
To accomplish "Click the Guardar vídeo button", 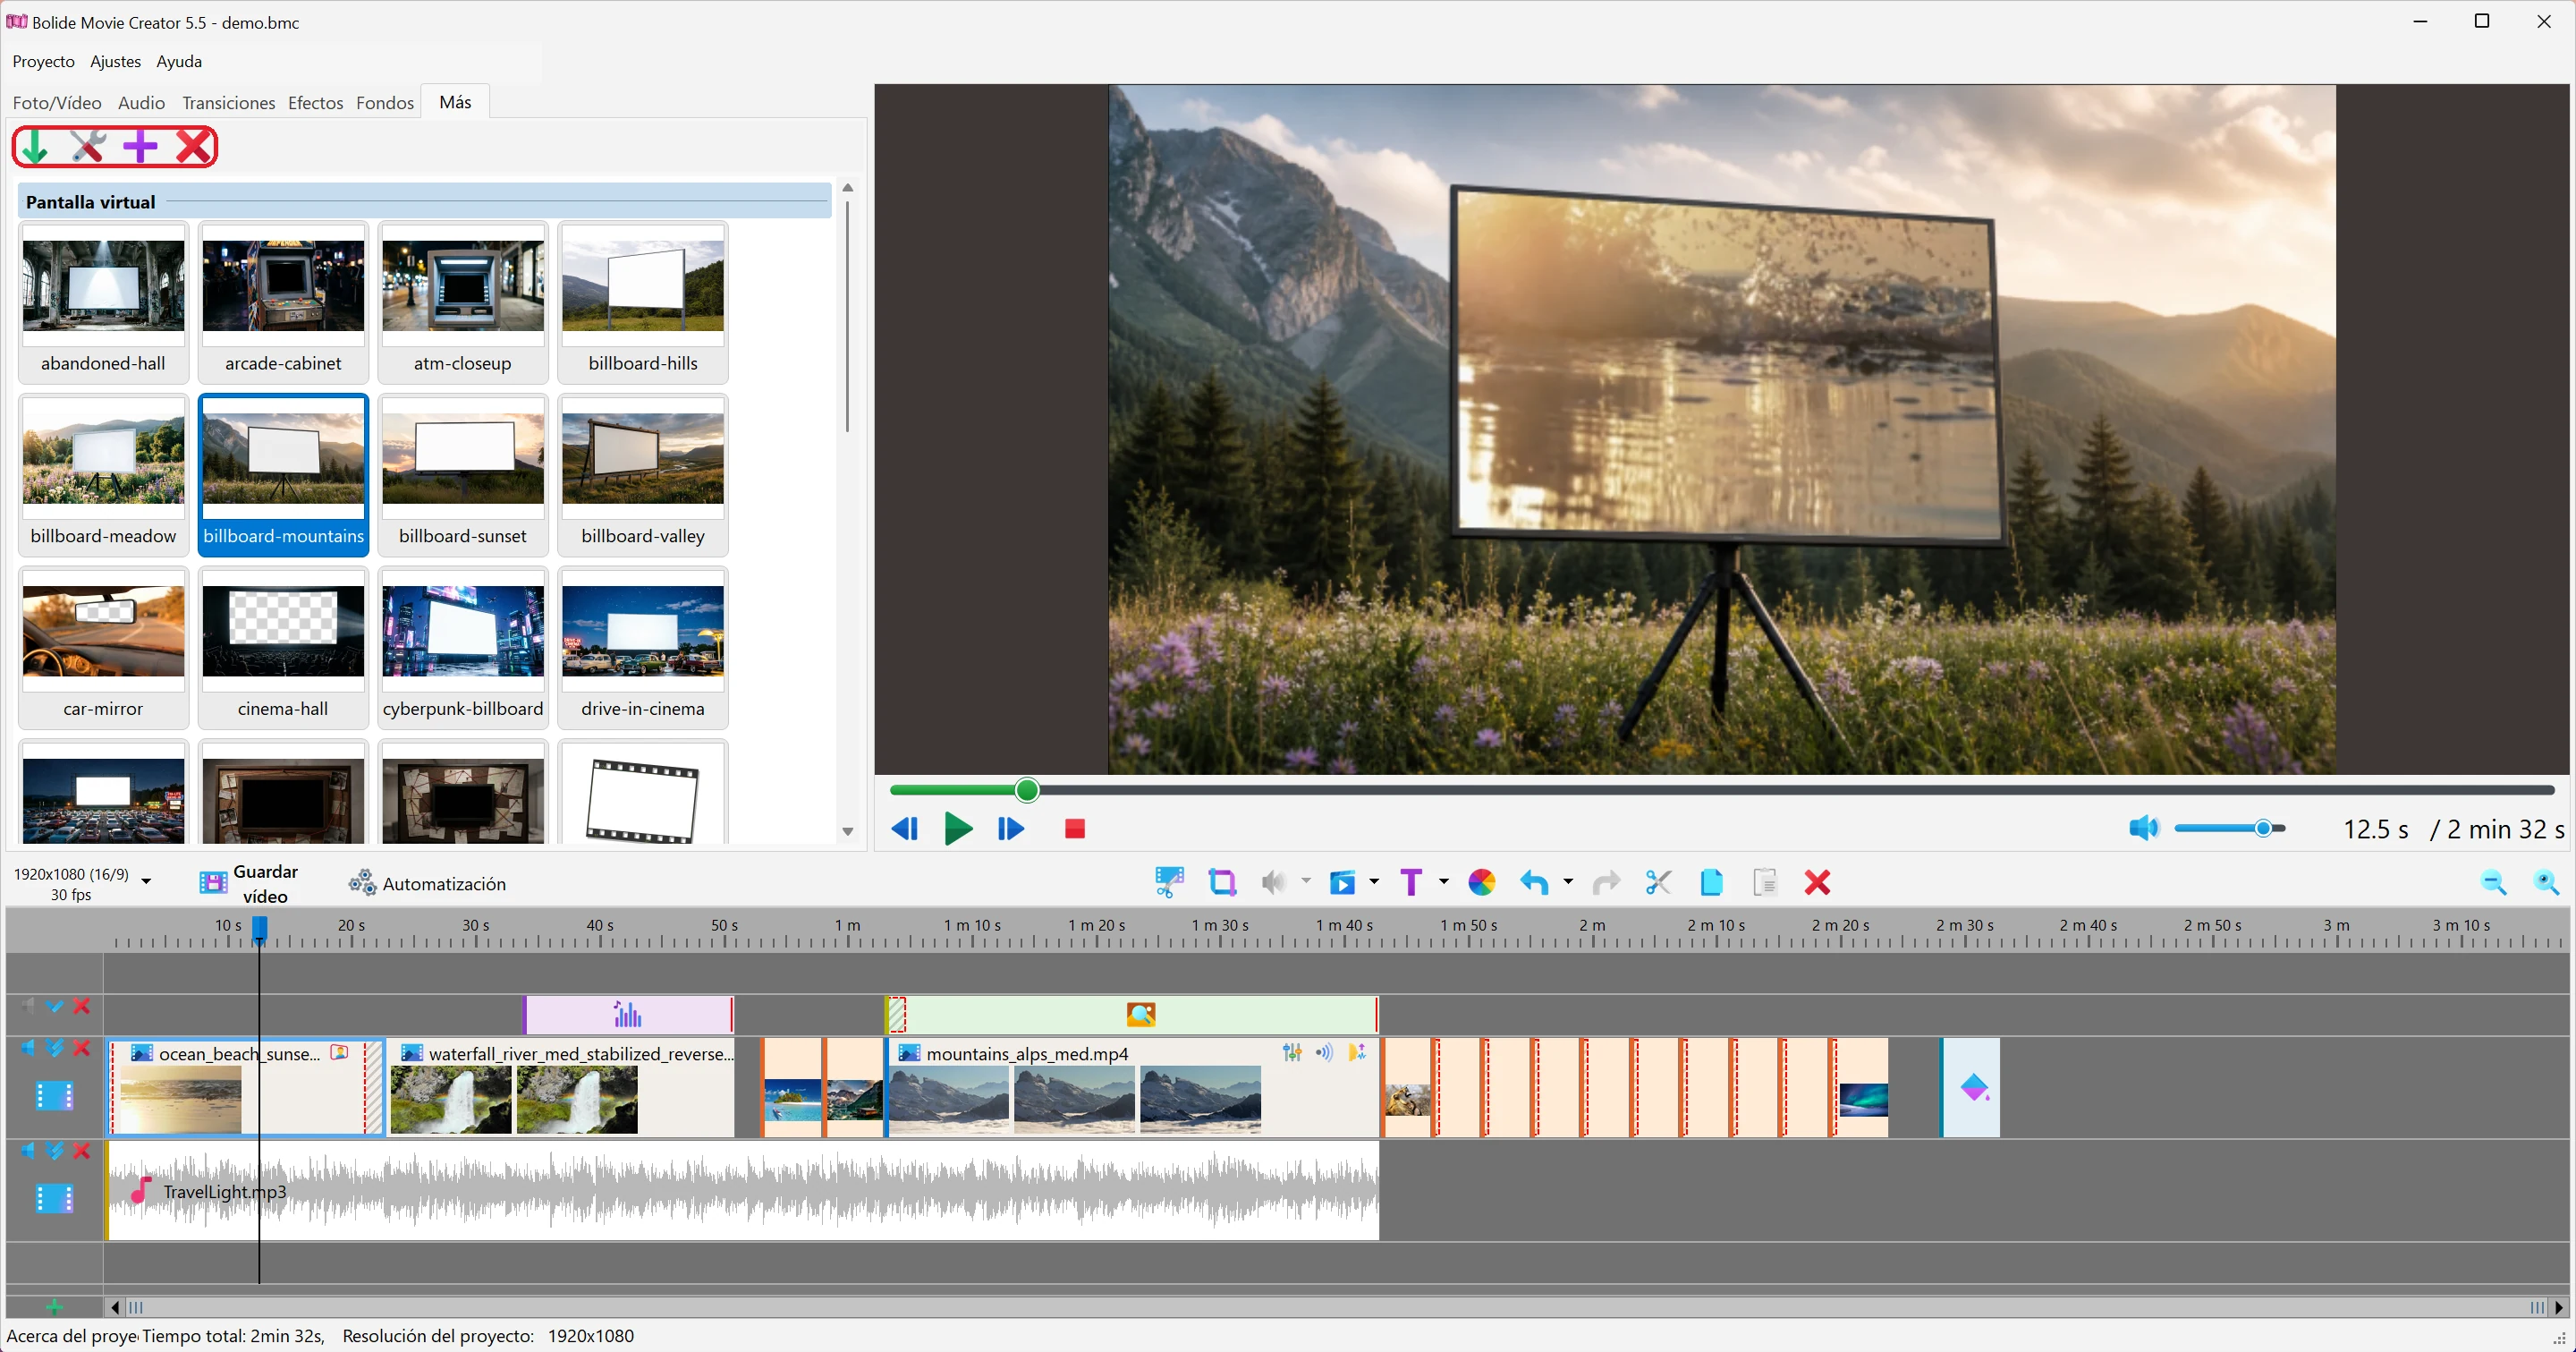I will pyautogui.click(x=250, y=883).
